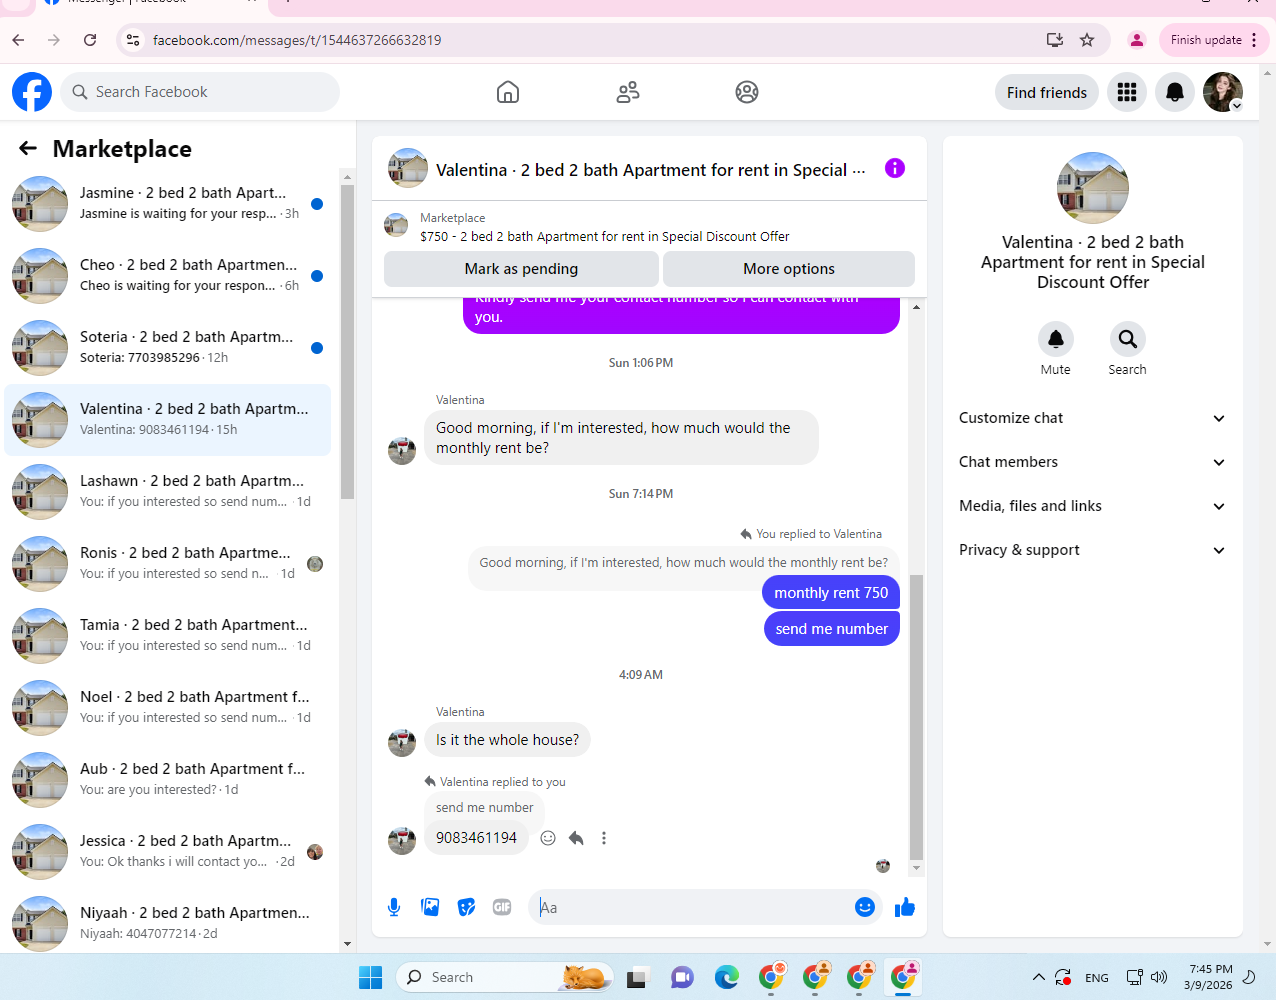Viewport: 1276px width, 1000px height.
Task: Click More options button
Action: tap(789, 269)
